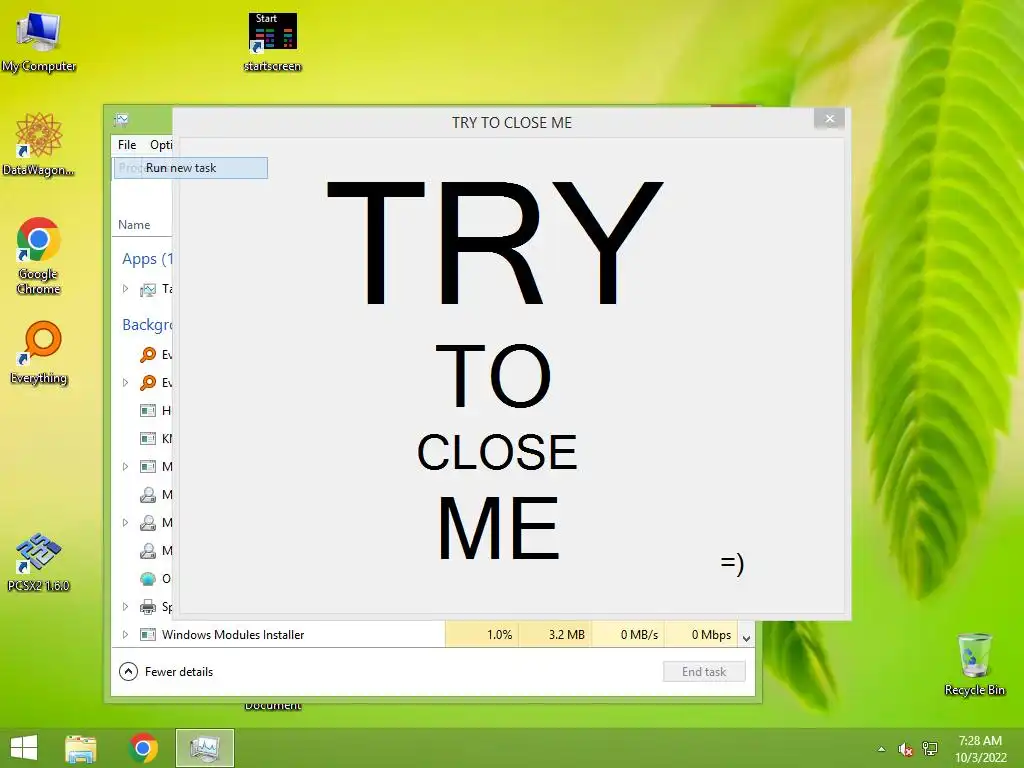Open the clock showing 7:28 AM
Viewport: 1024px width, 768px height.
coord(981,749)
